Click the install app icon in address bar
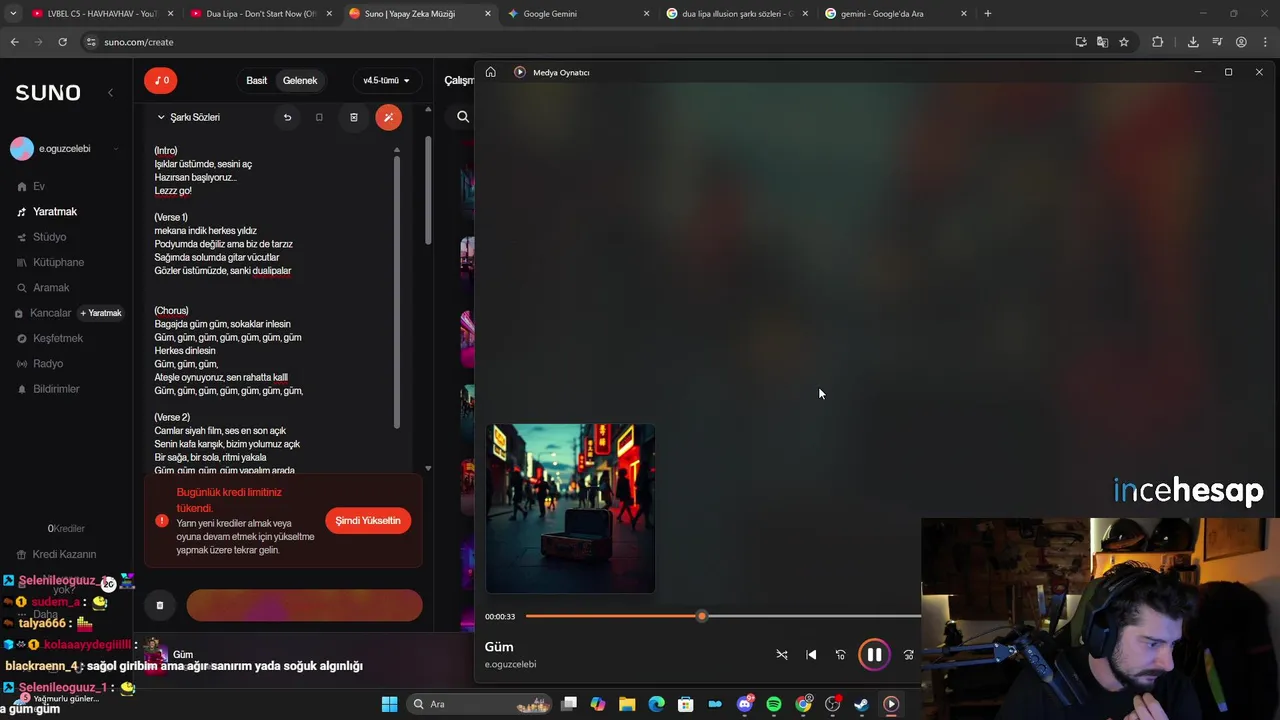 click(1081, 42)
